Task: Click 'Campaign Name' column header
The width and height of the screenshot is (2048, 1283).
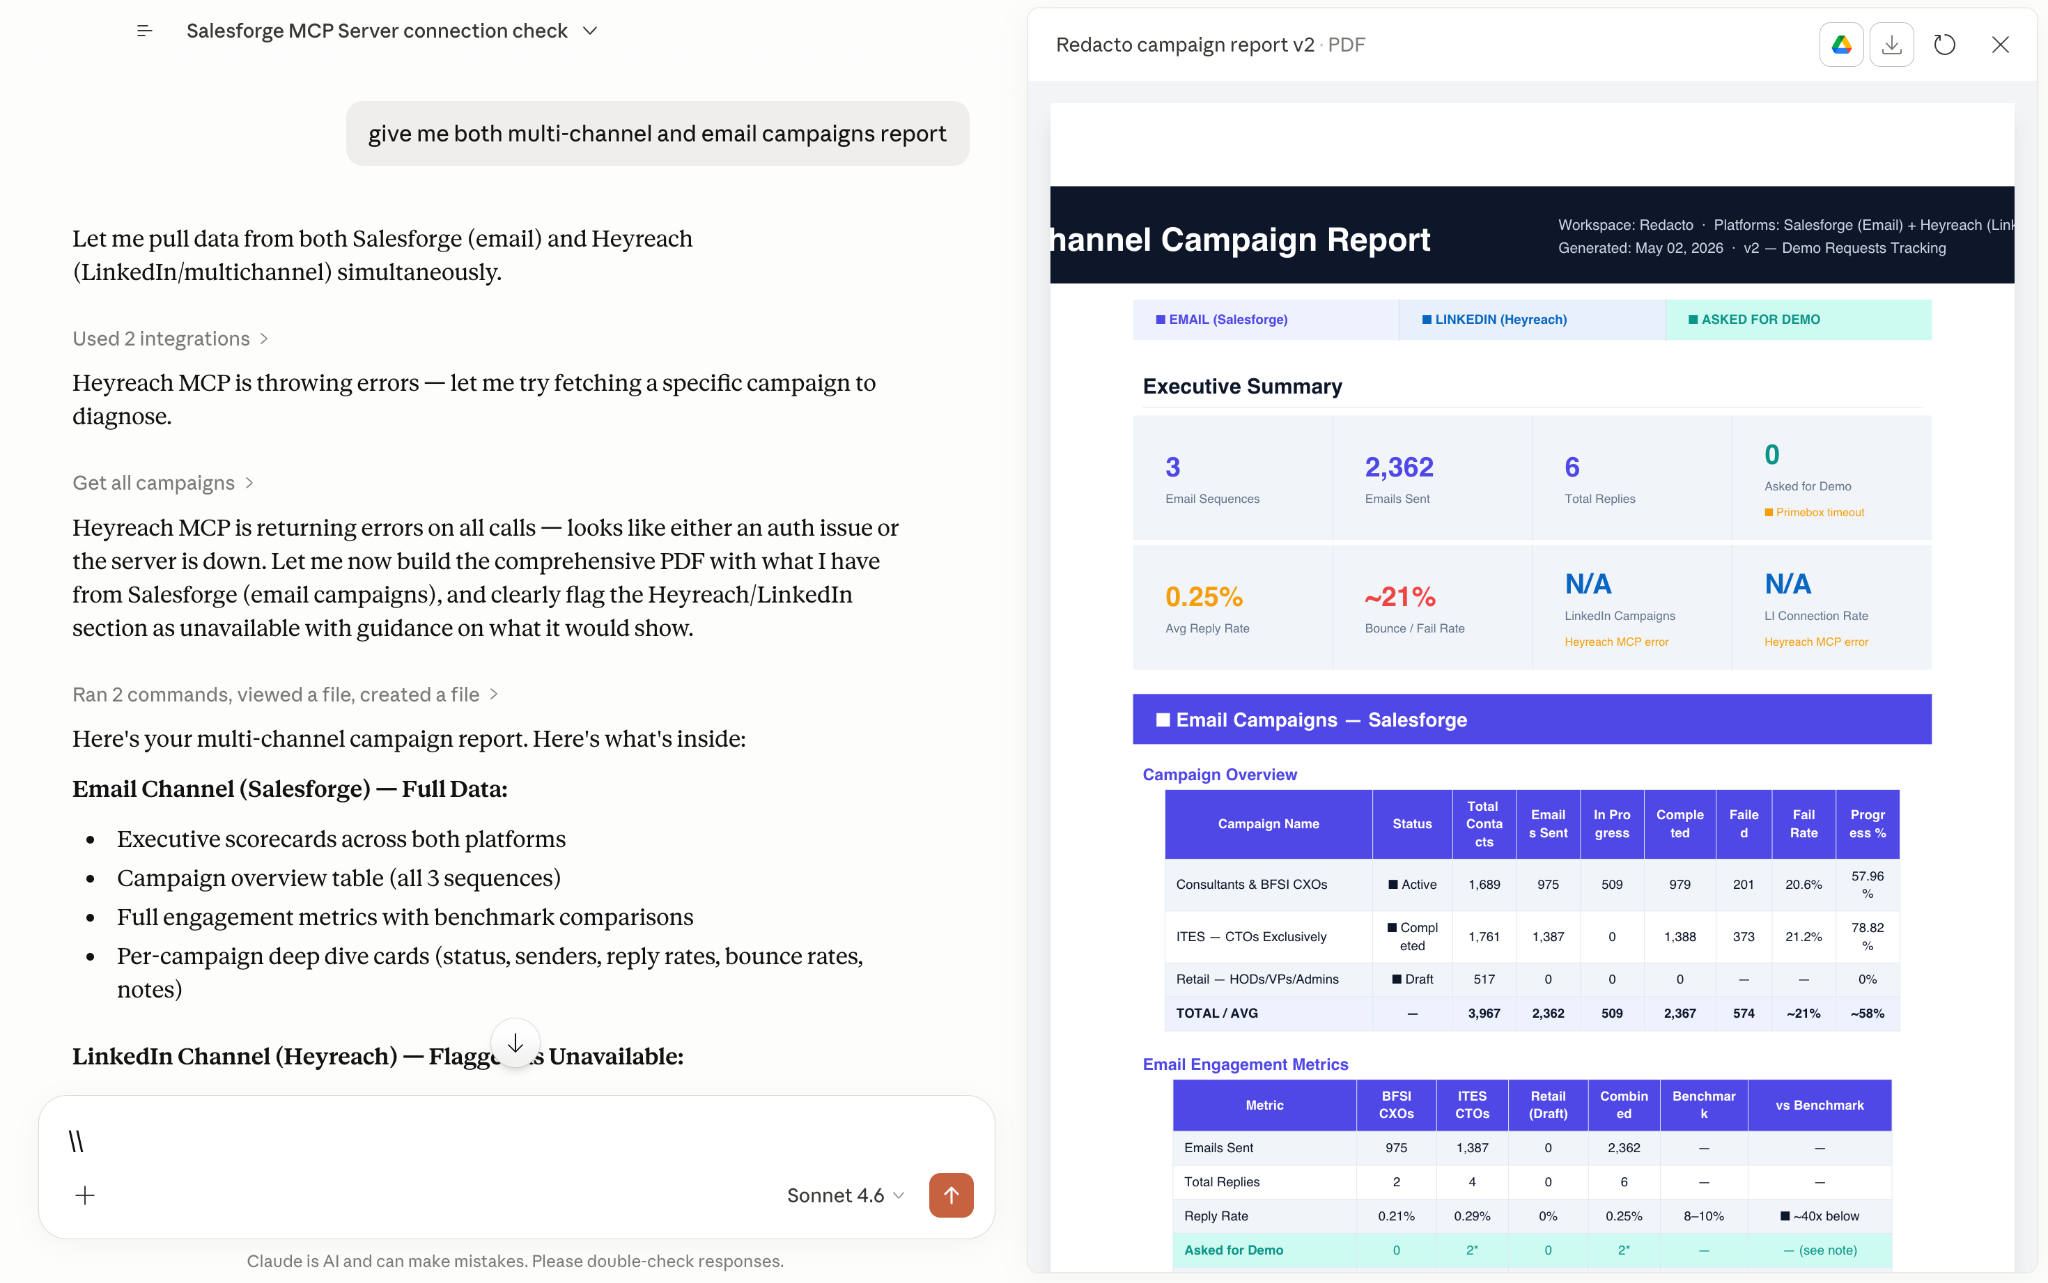Action: click(x=1268, y=824)
